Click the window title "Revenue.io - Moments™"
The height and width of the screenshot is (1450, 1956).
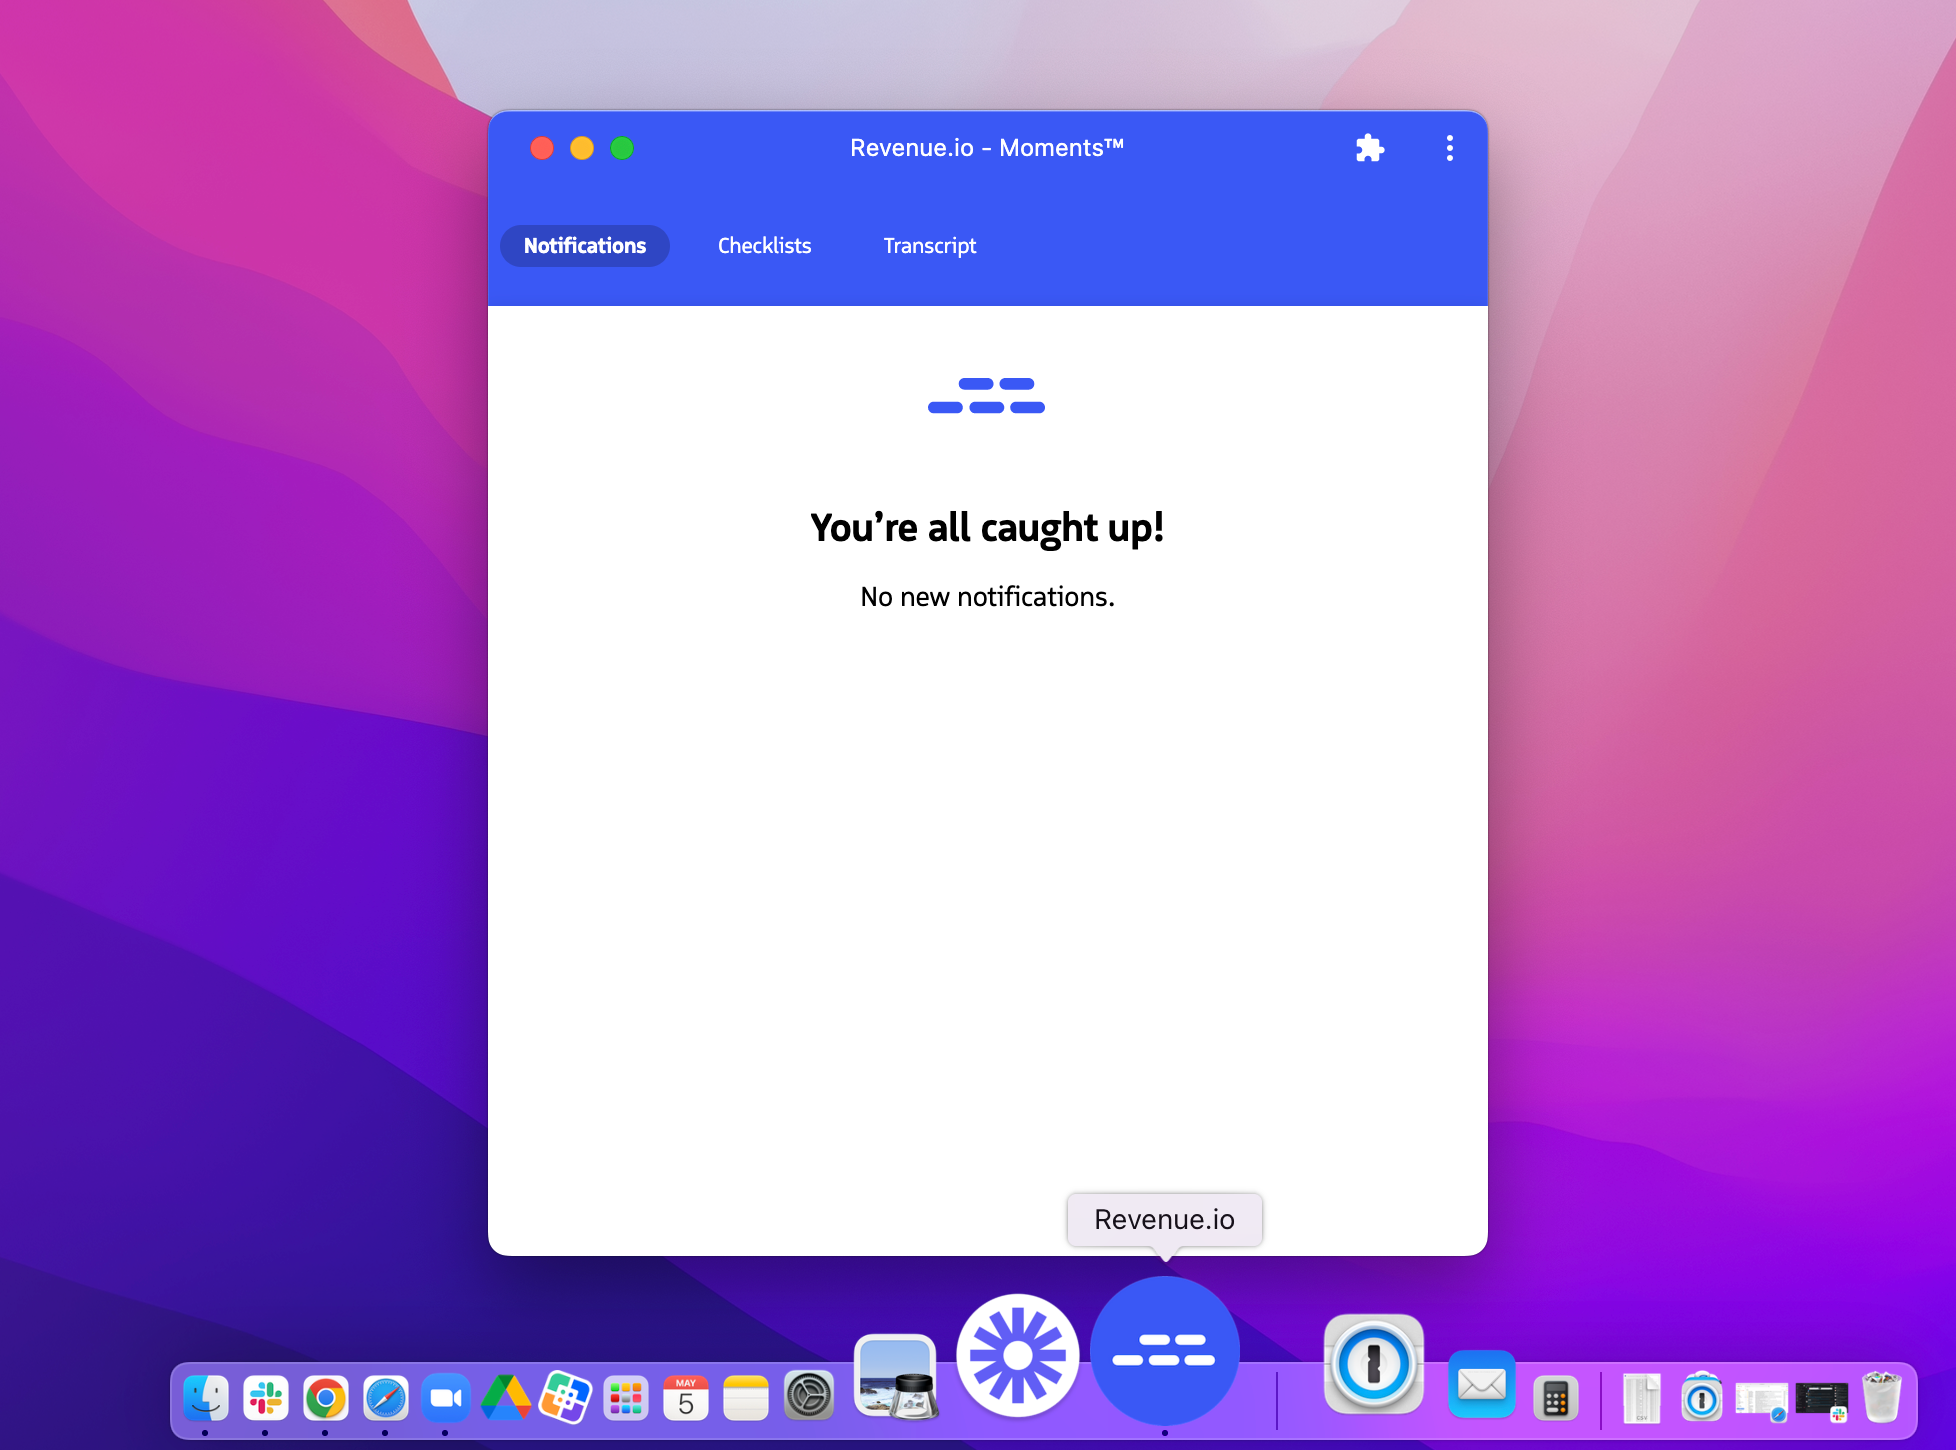pyautogui.click(x=987, y=148)
